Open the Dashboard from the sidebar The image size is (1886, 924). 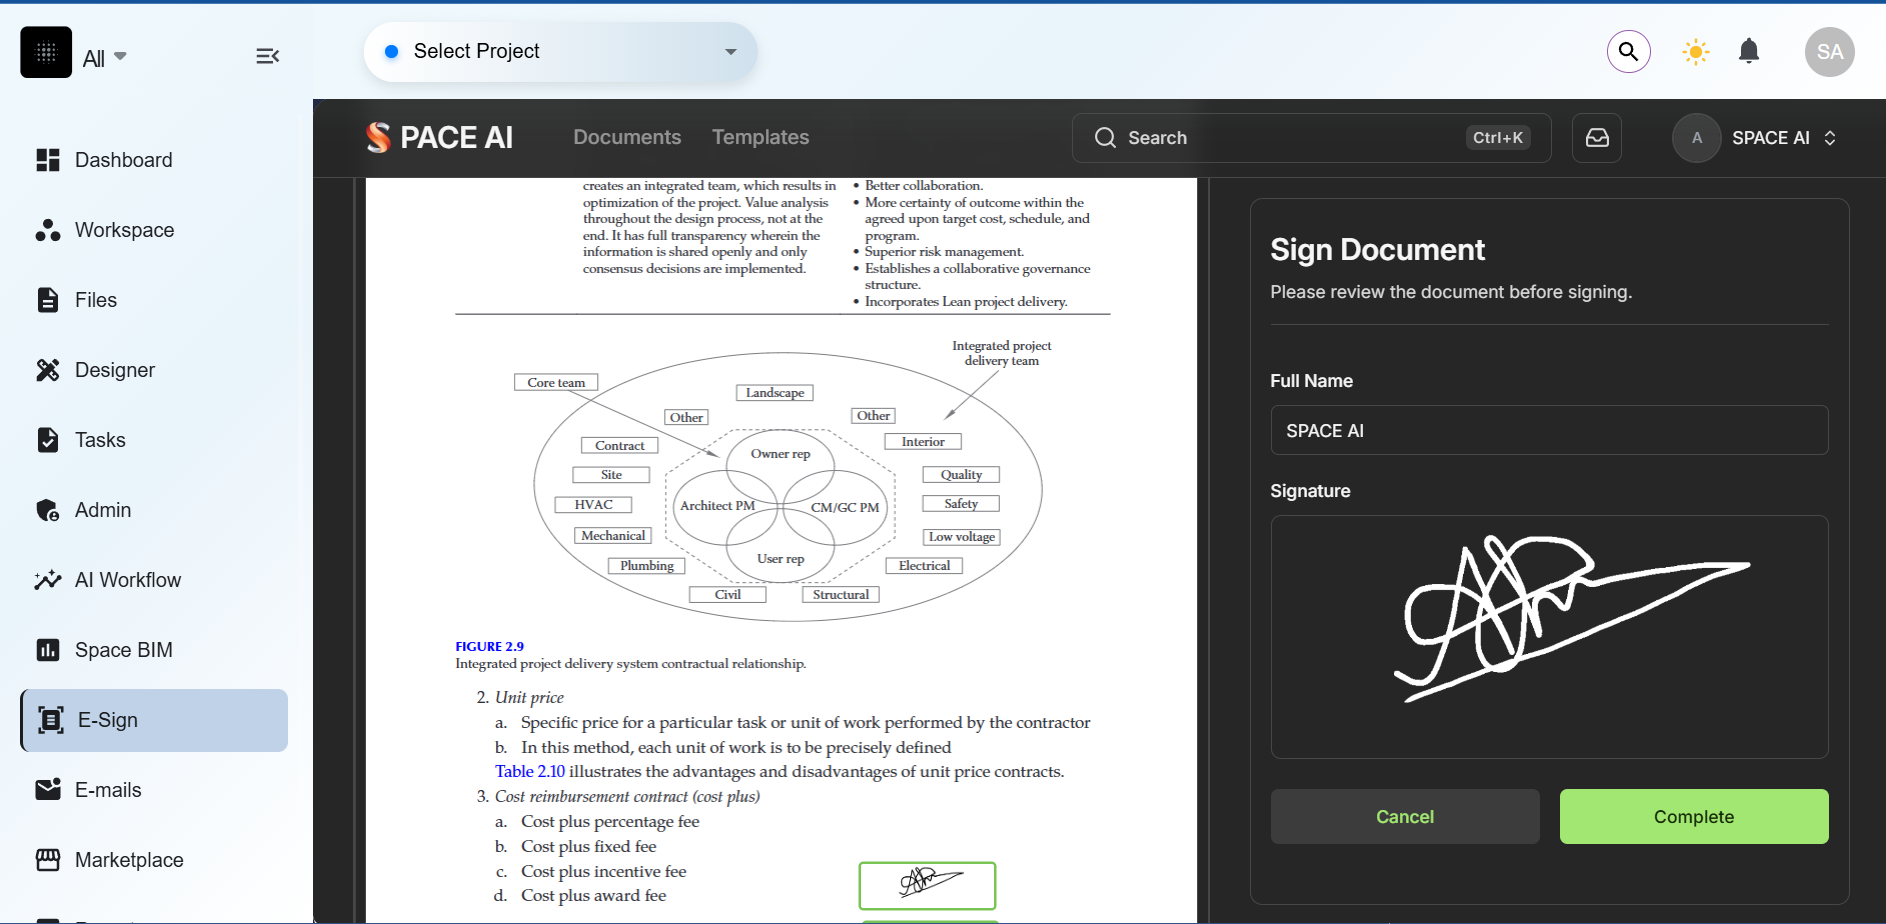(122, 159)
